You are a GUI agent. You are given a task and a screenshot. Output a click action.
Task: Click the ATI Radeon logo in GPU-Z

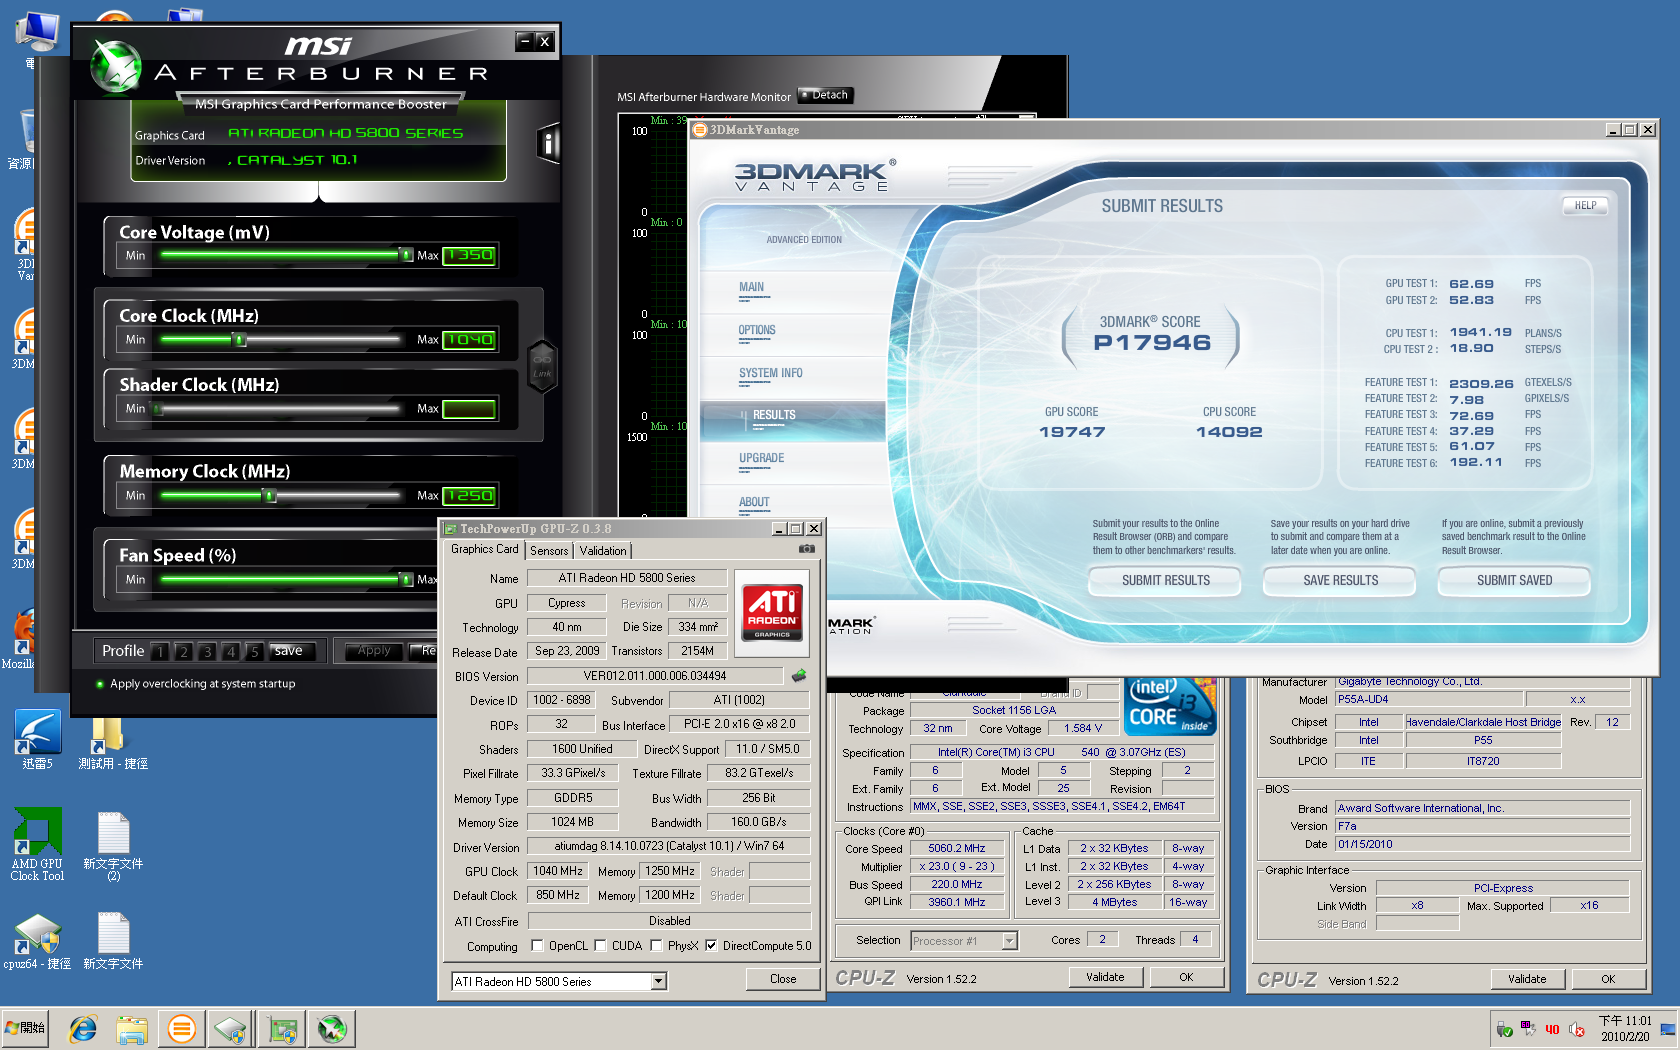coord(772,612)
